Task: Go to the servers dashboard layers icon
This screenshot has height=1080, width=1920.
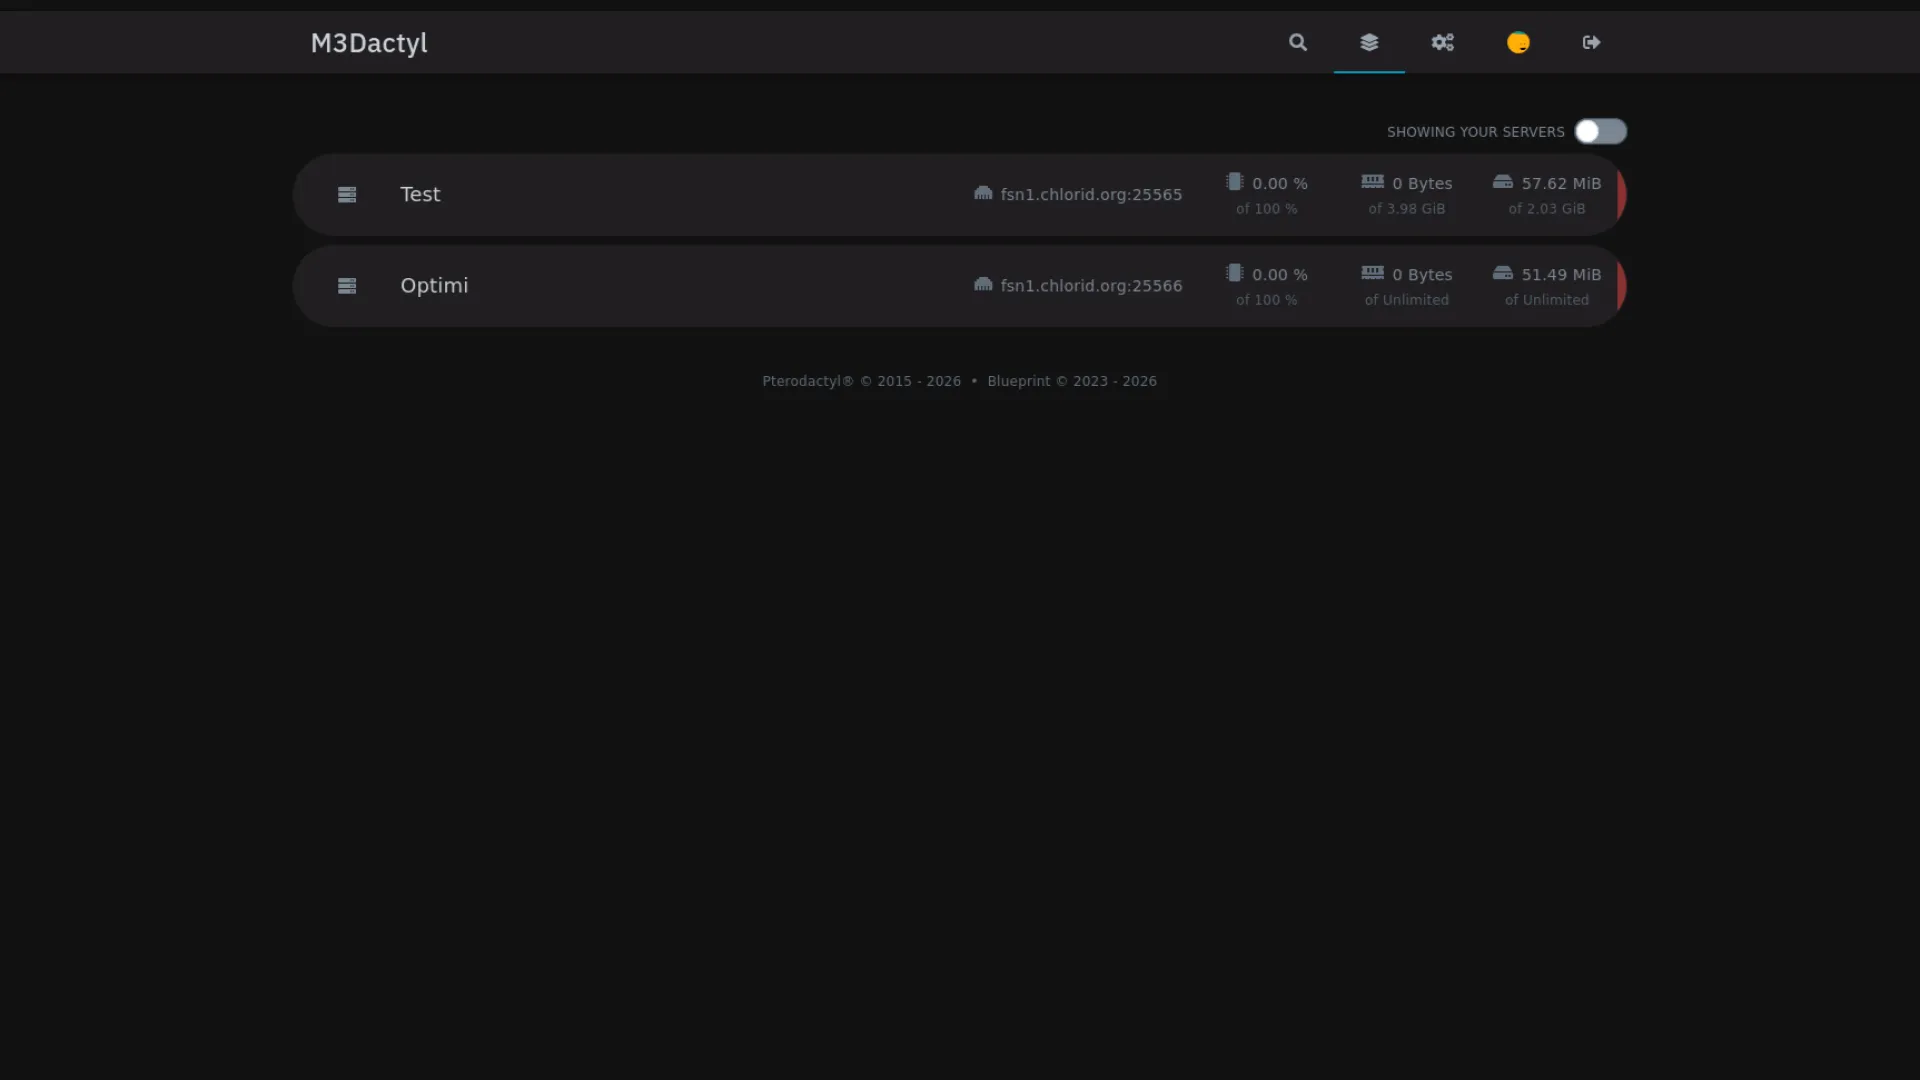Action: [1369, 42]
